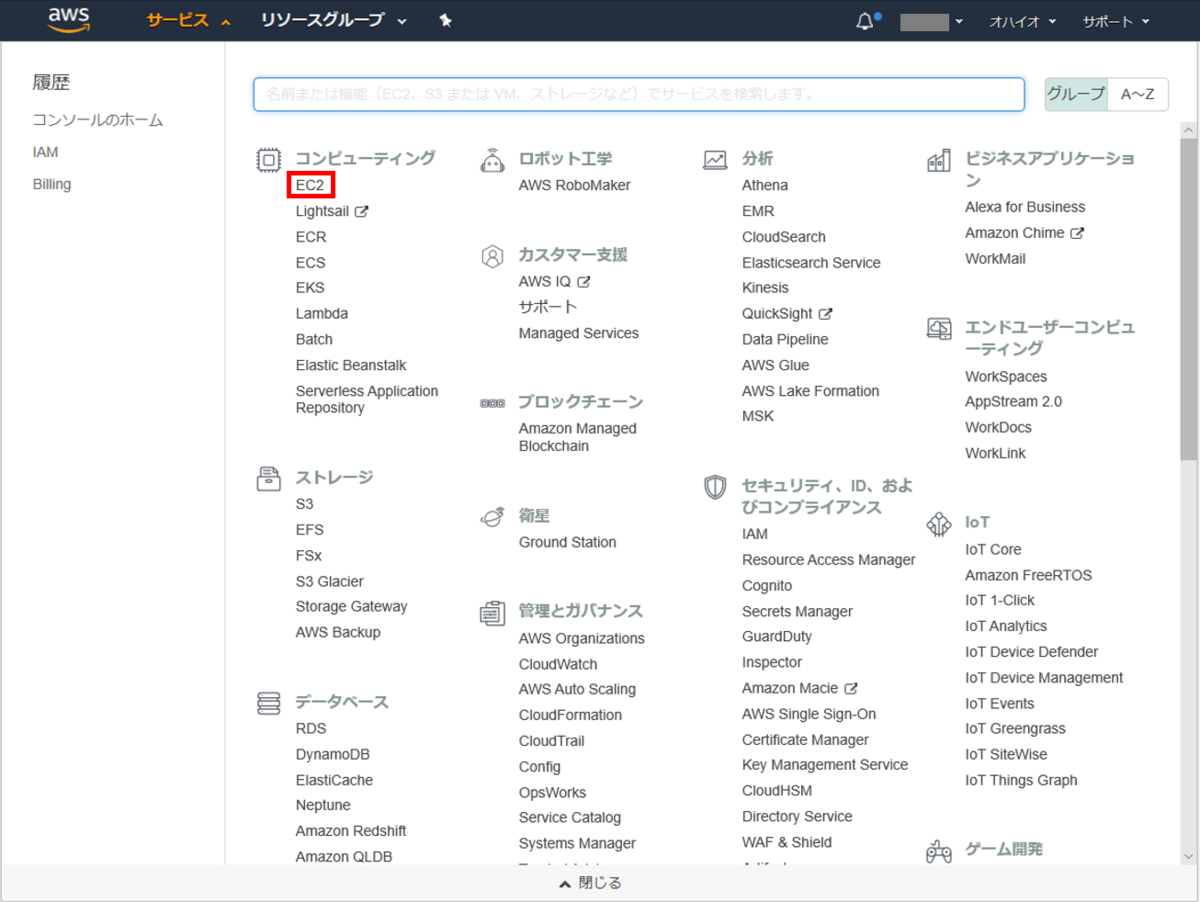Collapse services panel with 閉じる
Screen dimensions: 1200x902
(590, 883)
